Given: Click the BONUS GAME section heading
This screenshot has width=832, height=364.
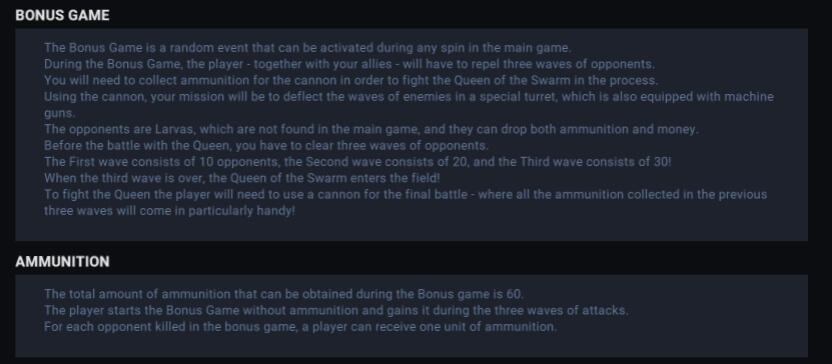Looking at the screenshot, I should coord(62,15).
